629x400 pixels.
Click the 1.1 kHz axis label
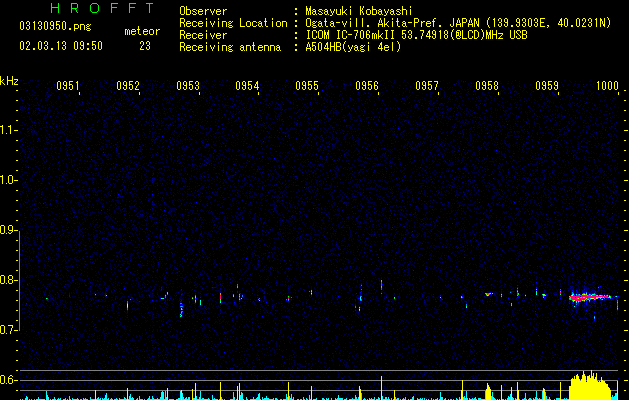click(8, 130)
